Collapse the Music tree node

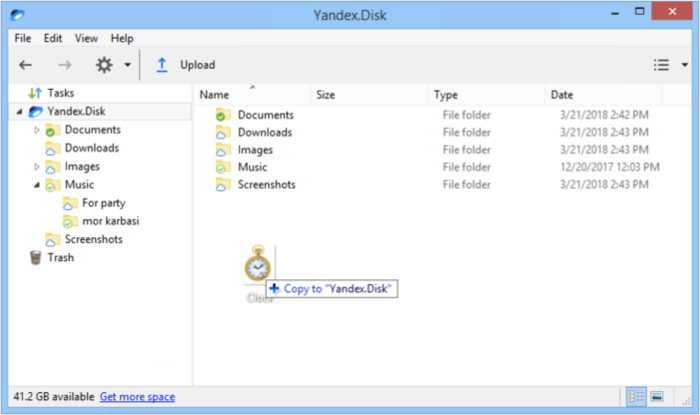[37, 185]
